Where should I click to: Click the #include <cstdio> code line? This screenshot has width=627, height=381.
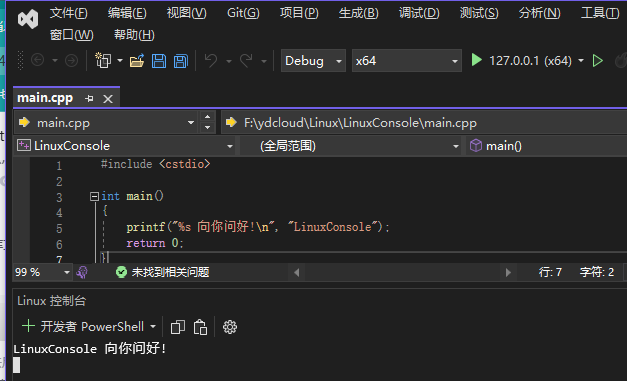(x=156, y=164)
